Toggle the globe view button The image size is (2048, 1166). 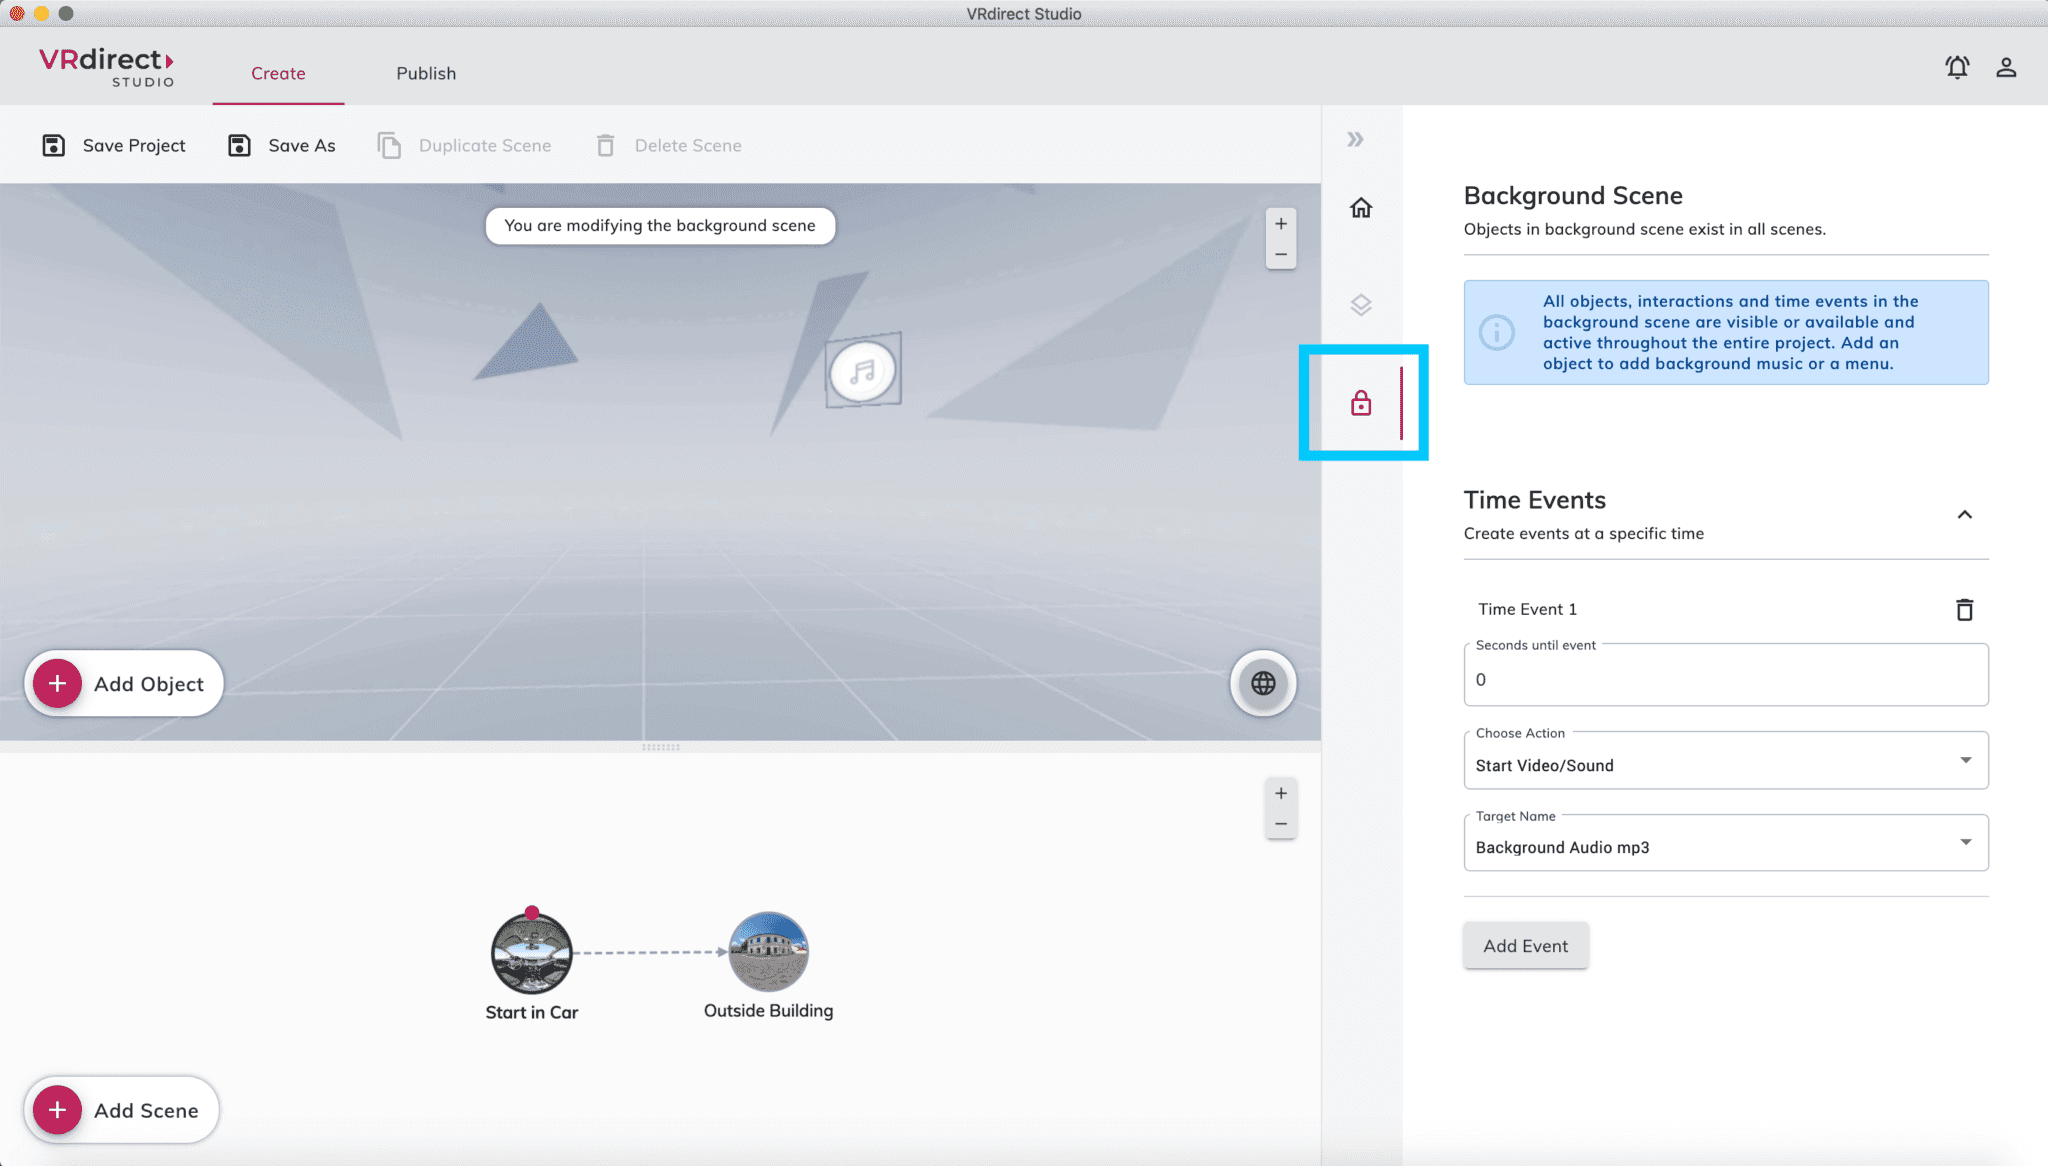coord(1263,683)
